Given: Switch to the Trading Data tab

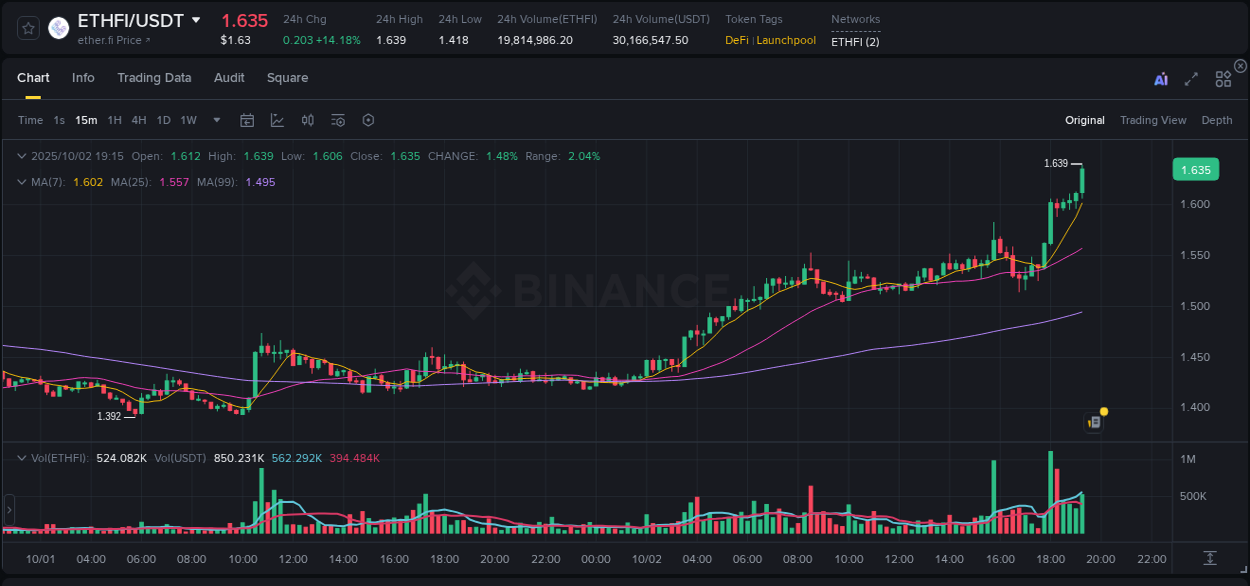Looking at the screenshot, I should [x=154, y=78].
